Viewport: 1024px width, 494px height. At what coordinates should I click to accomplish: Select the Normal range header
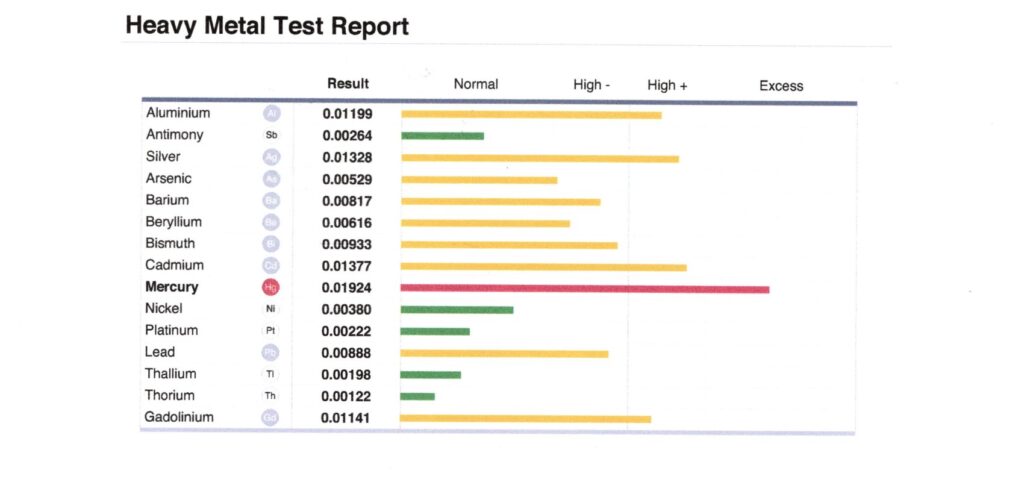point(476,85)
